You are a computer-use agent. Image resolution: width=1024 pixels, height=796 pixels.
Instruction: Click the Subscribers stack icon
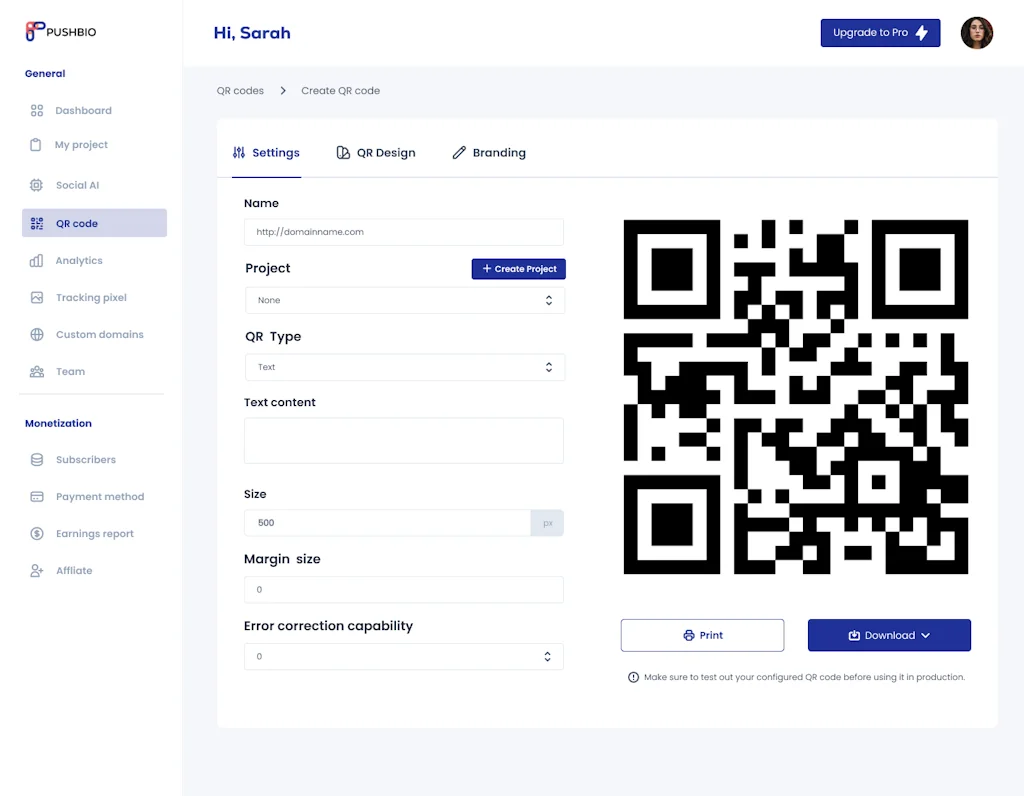pos(37,460)
